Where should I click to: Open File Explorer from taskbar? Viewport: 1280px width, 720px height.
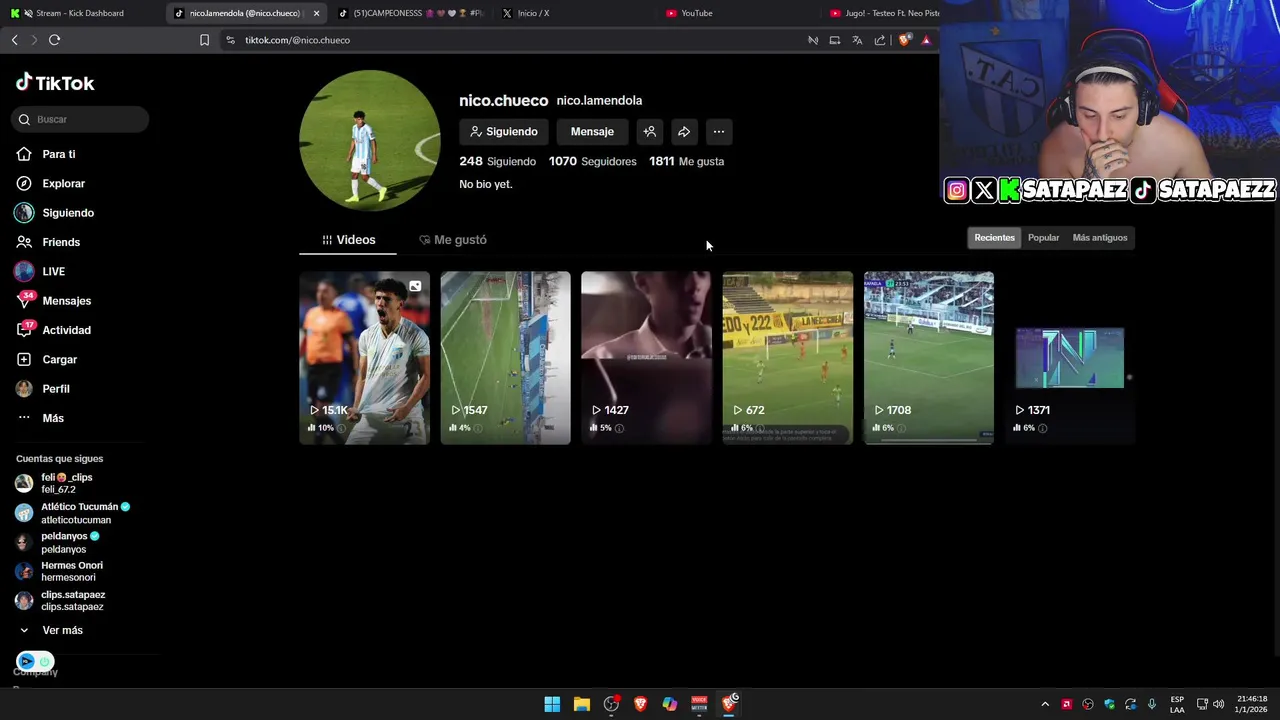pos(581,704)
